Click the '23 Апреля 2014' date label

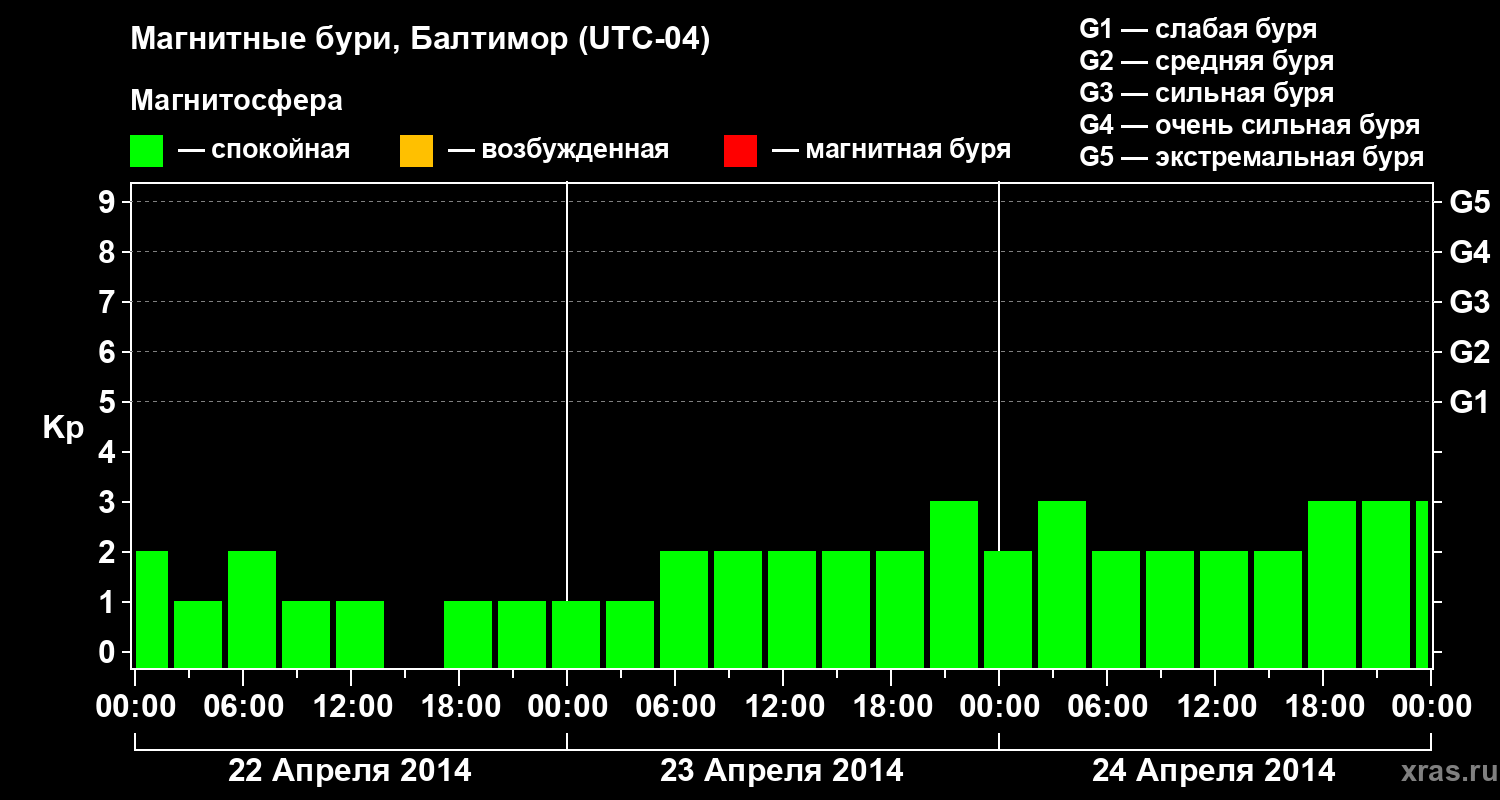pyautogui.click(x=782, y=771)
